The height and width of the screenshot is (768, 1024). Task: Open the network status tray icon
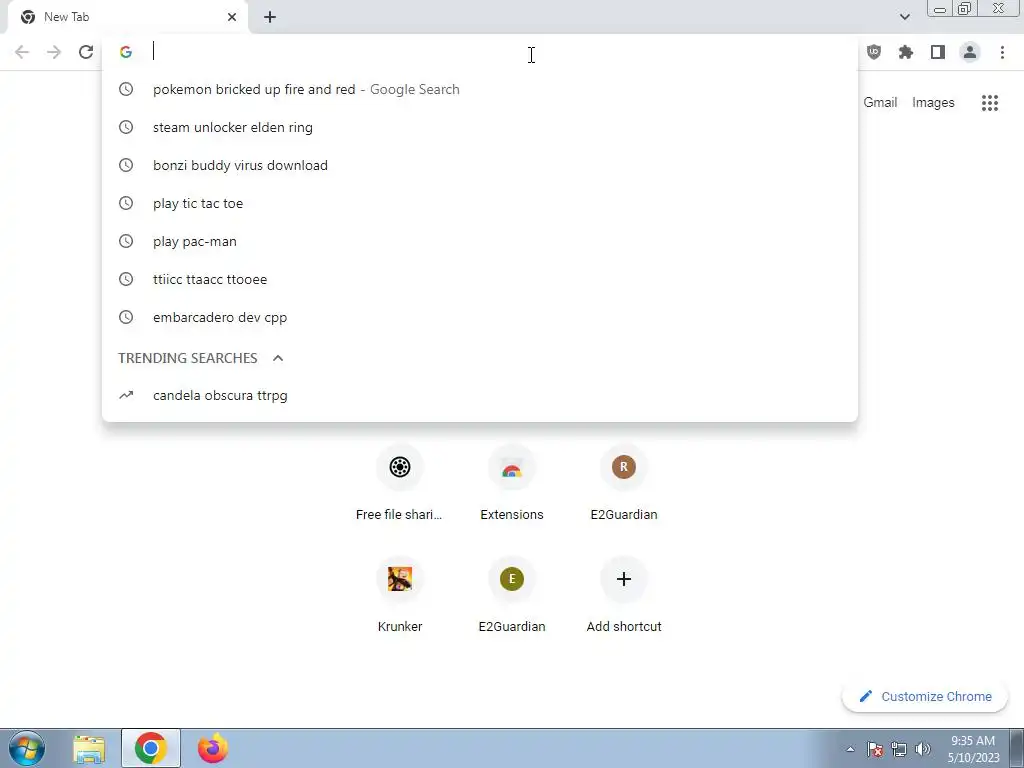click(x=899, y=749)
